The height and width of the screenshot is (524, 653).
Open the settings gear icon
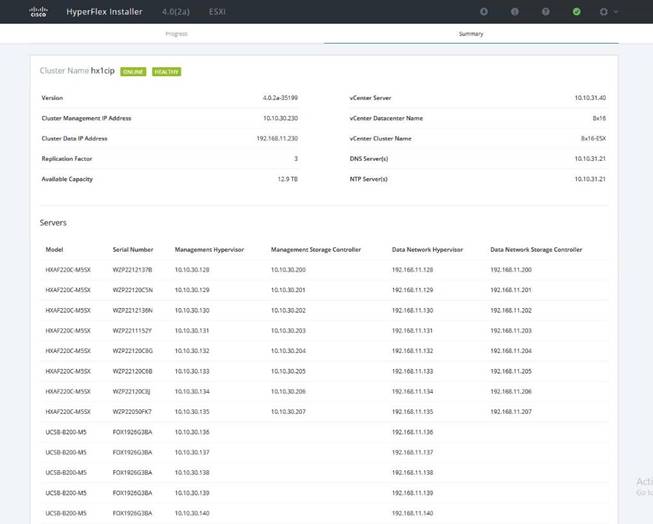coord(603,12)
